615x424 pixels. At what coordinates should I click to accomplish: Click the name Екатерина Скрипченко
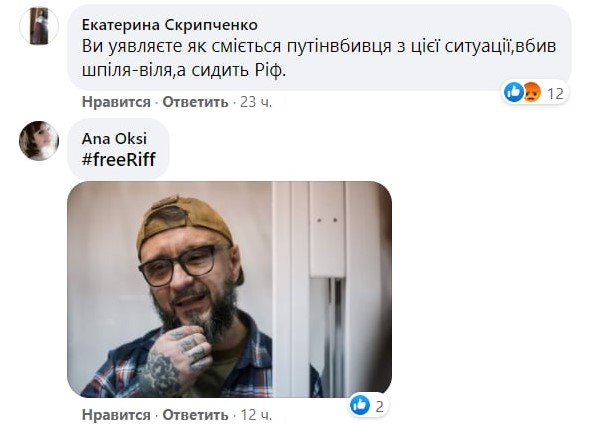click(x=170, y=25)
